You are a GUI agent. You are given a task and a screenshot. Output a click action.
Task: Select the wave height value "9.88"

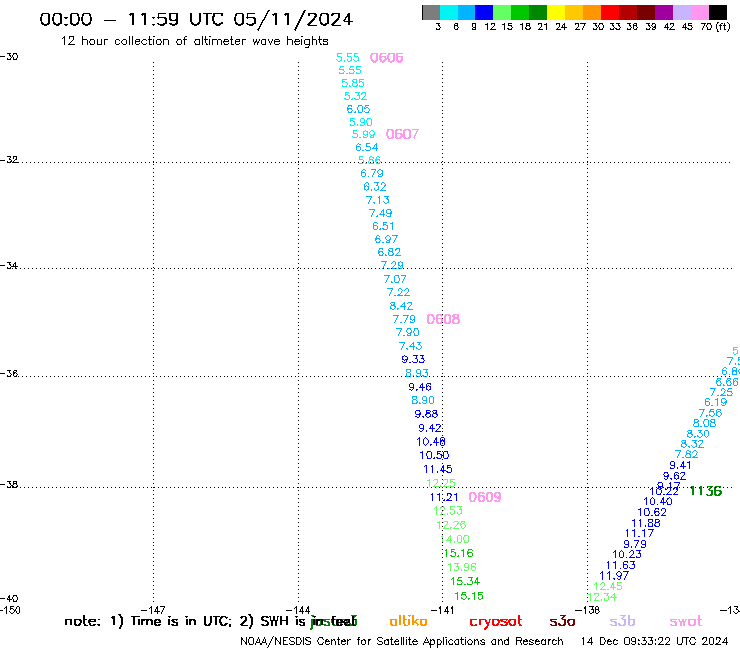(426, 414)
